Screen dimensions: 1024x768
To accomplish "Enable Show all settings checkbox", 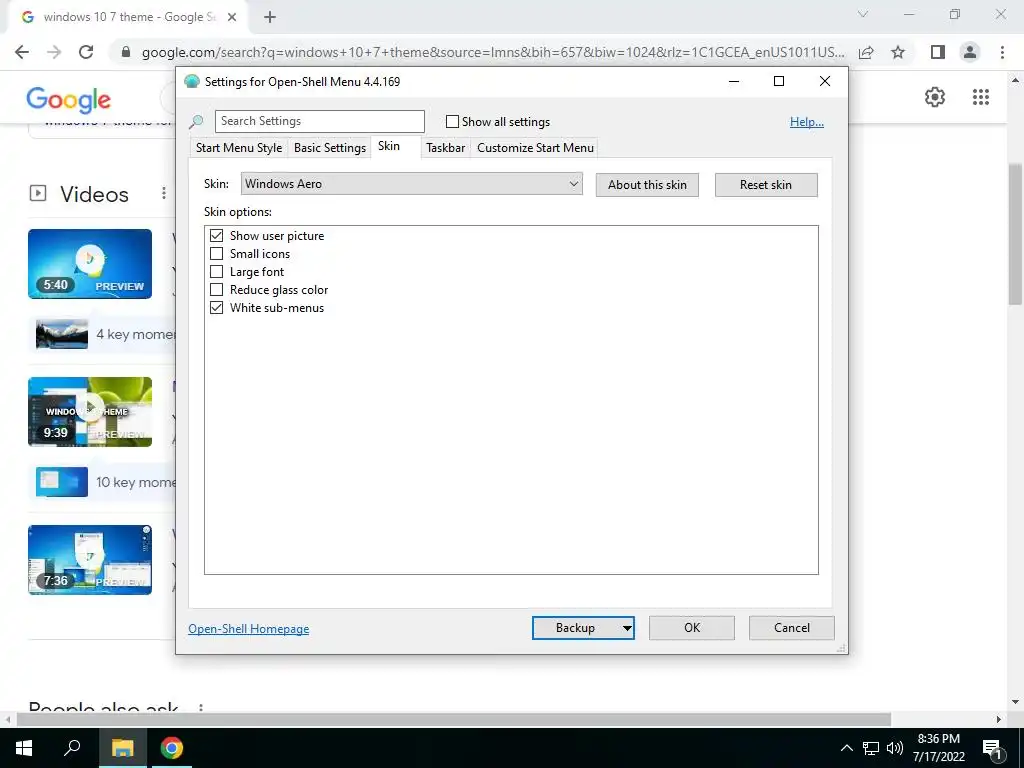I will pos(452,121).
